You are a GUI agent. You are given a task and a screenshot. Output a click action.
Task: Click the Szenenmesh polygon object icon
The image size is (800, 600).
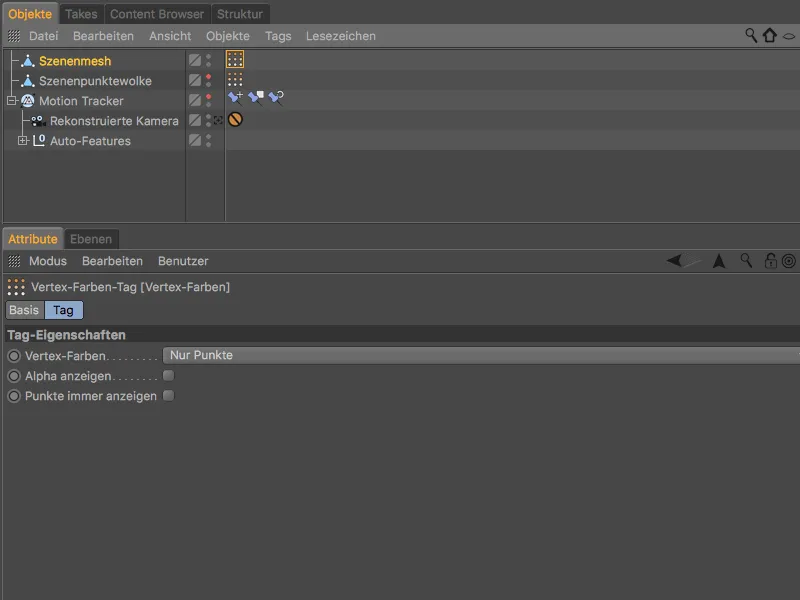click(x=28, y=61)
